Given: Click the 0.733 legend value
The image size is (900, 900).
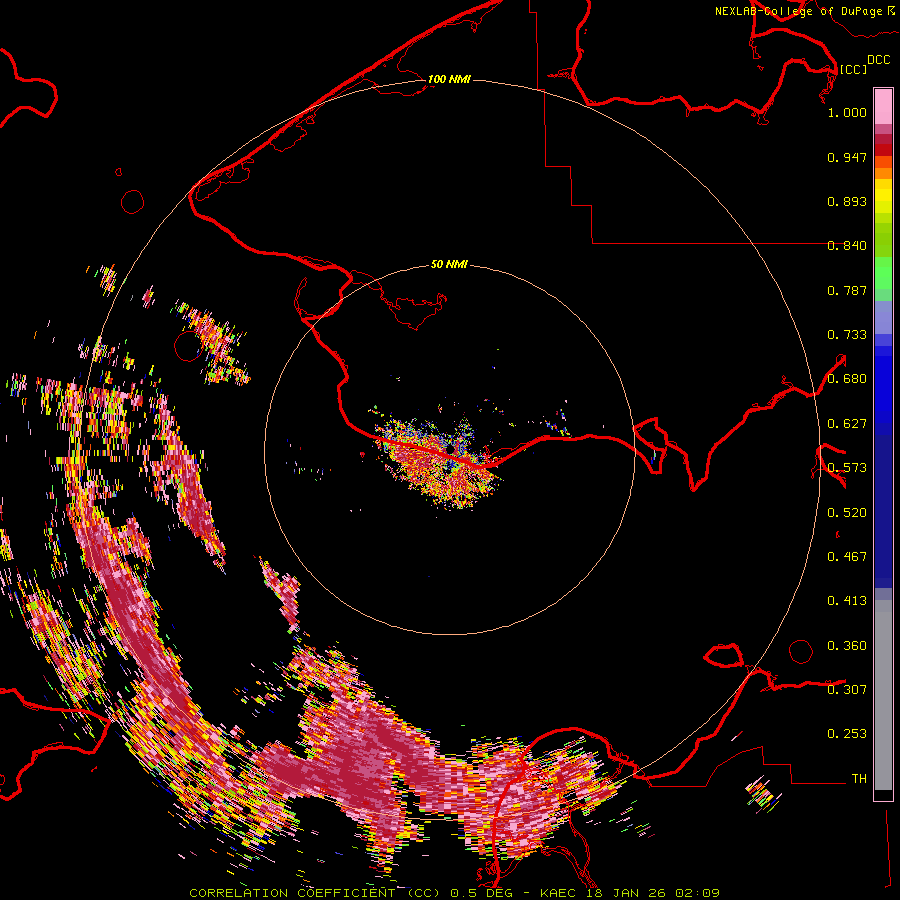Looking at the screenshot, I should click(x=847, y=335).
